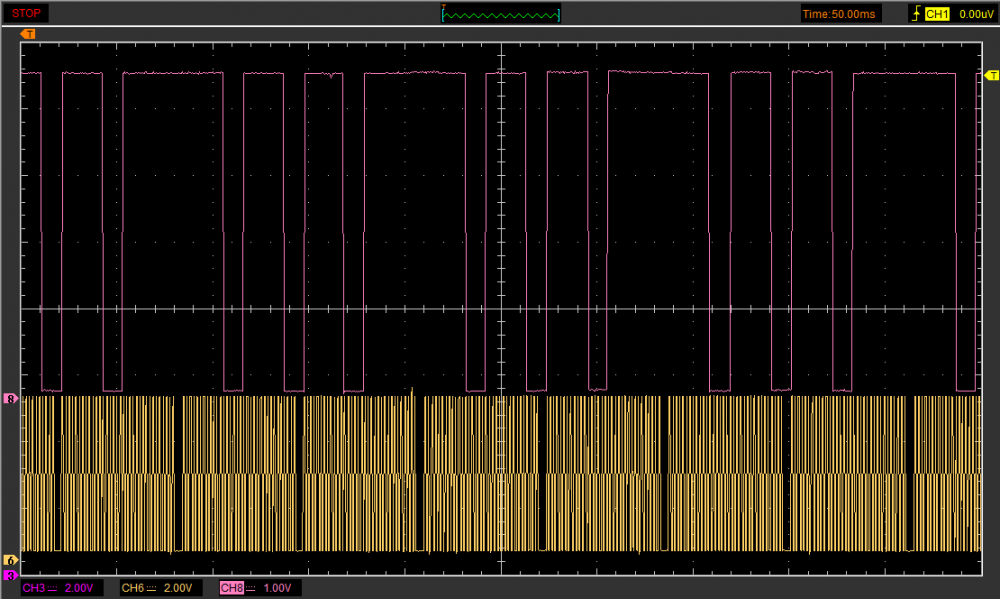Click the yellow trigger level marker on right edge
The height and width of the screenshot is (599, 1000).
(992, 76)
